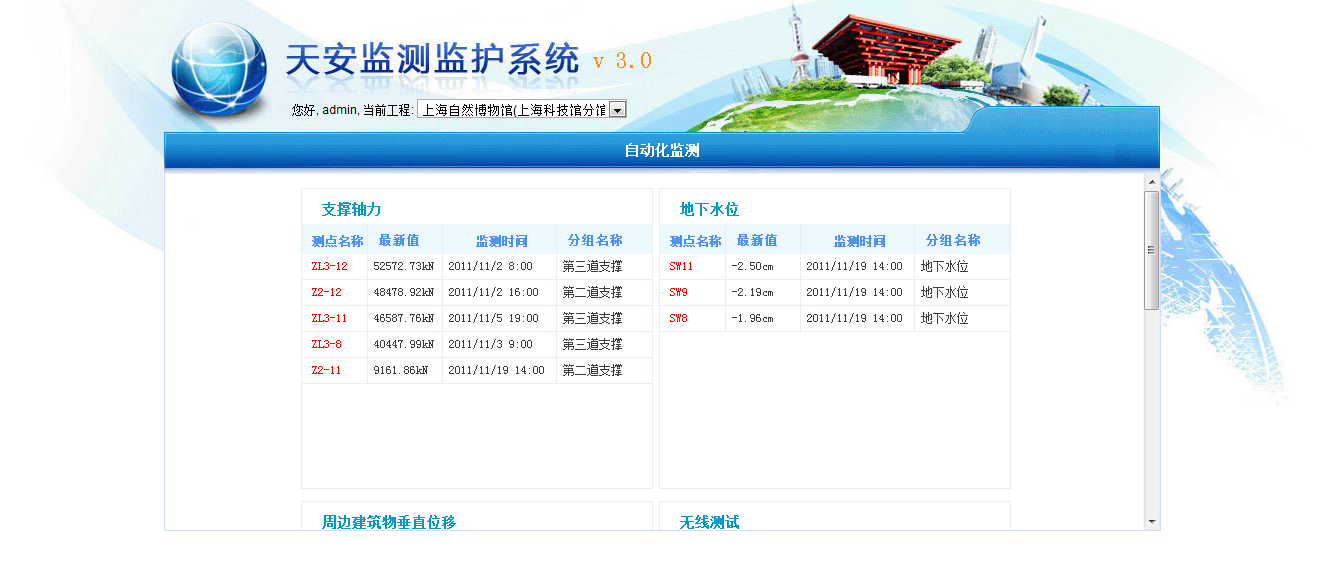Click 分组名称 header in 地下水位 table
1324x561 pixels.
pos(953,240)
